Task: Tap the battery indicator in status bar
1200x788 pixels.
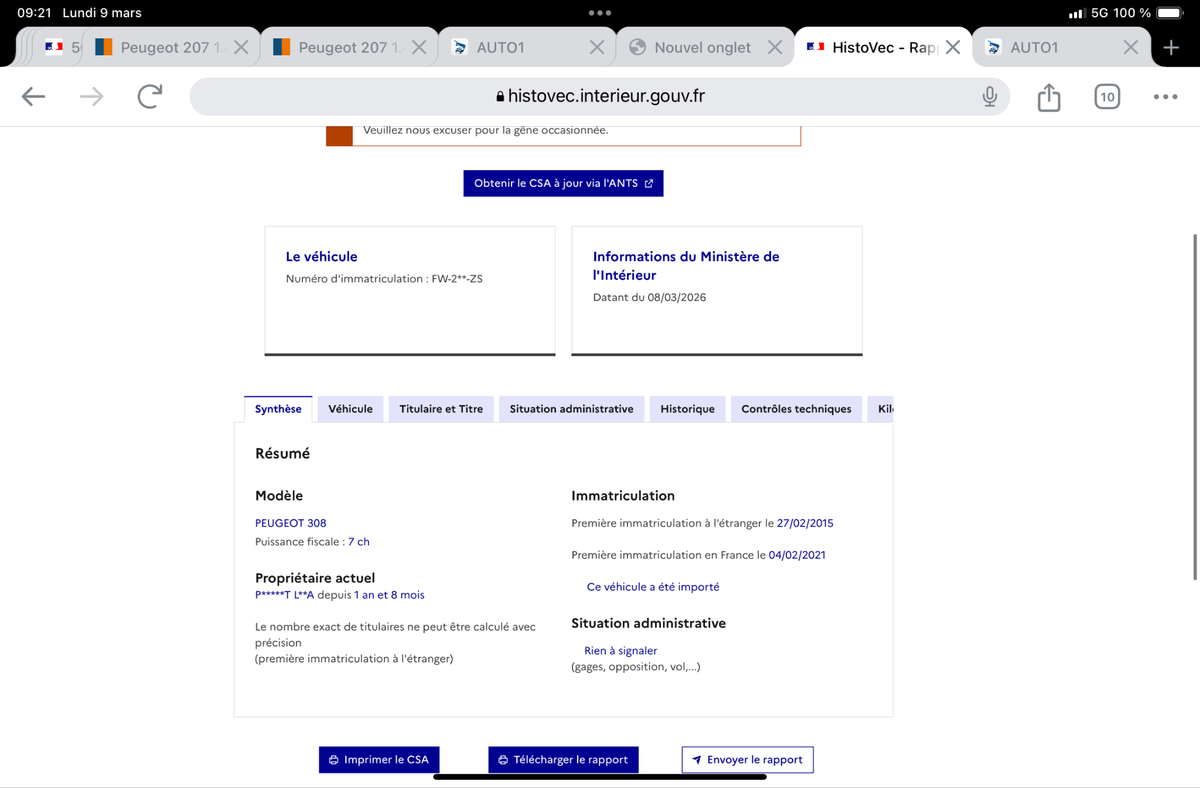Action: pos(1169,13)
